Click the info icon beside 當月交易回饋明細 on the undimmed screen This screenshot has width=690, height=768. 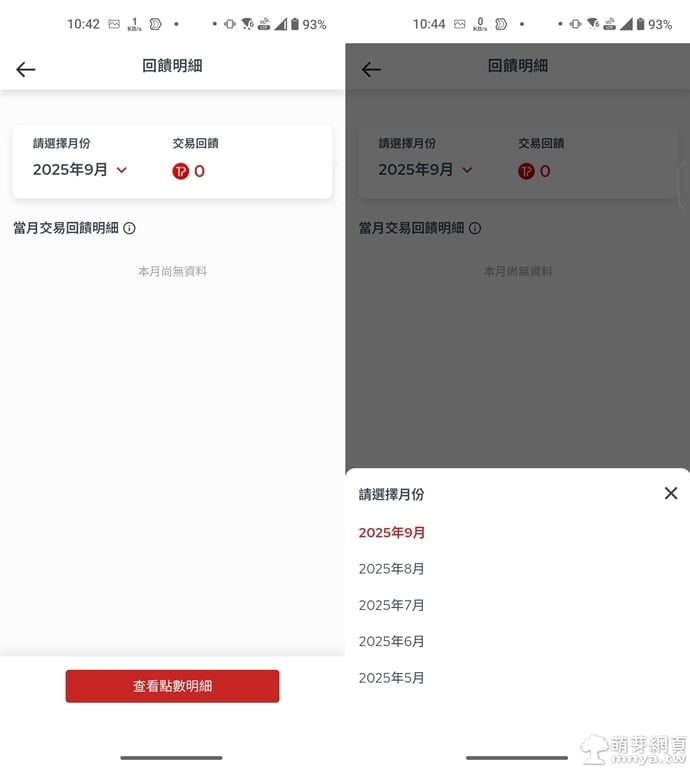[129, 228]
